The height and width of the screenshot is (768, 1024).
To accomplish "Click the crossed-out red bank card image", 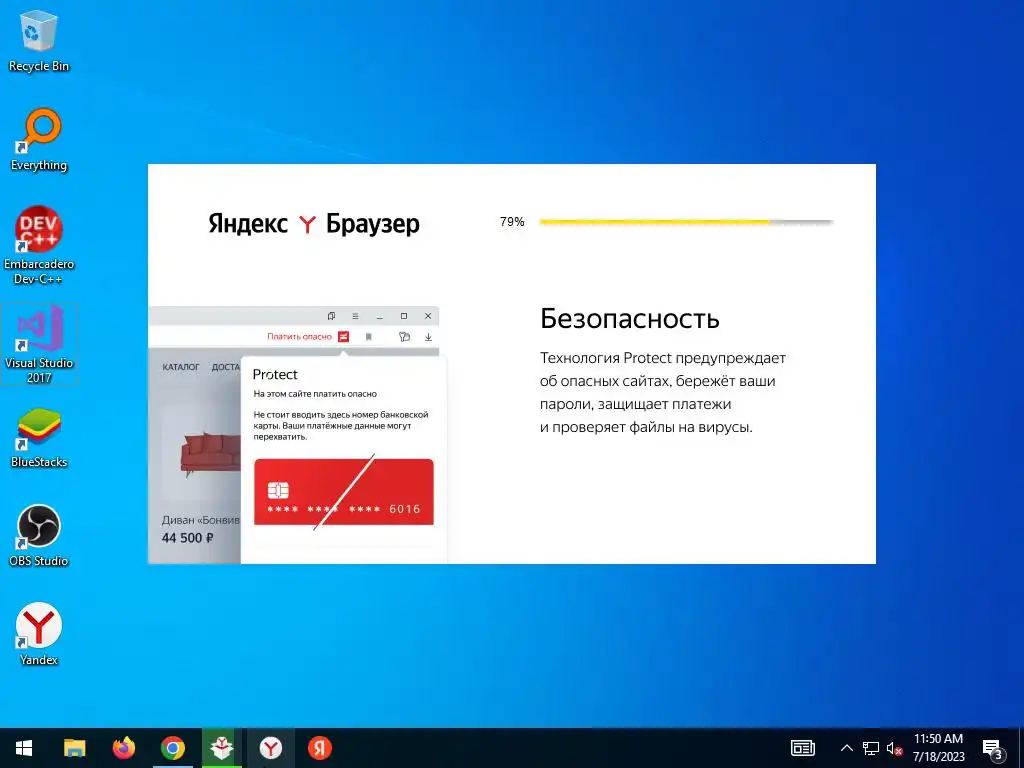I will point(344,492).
